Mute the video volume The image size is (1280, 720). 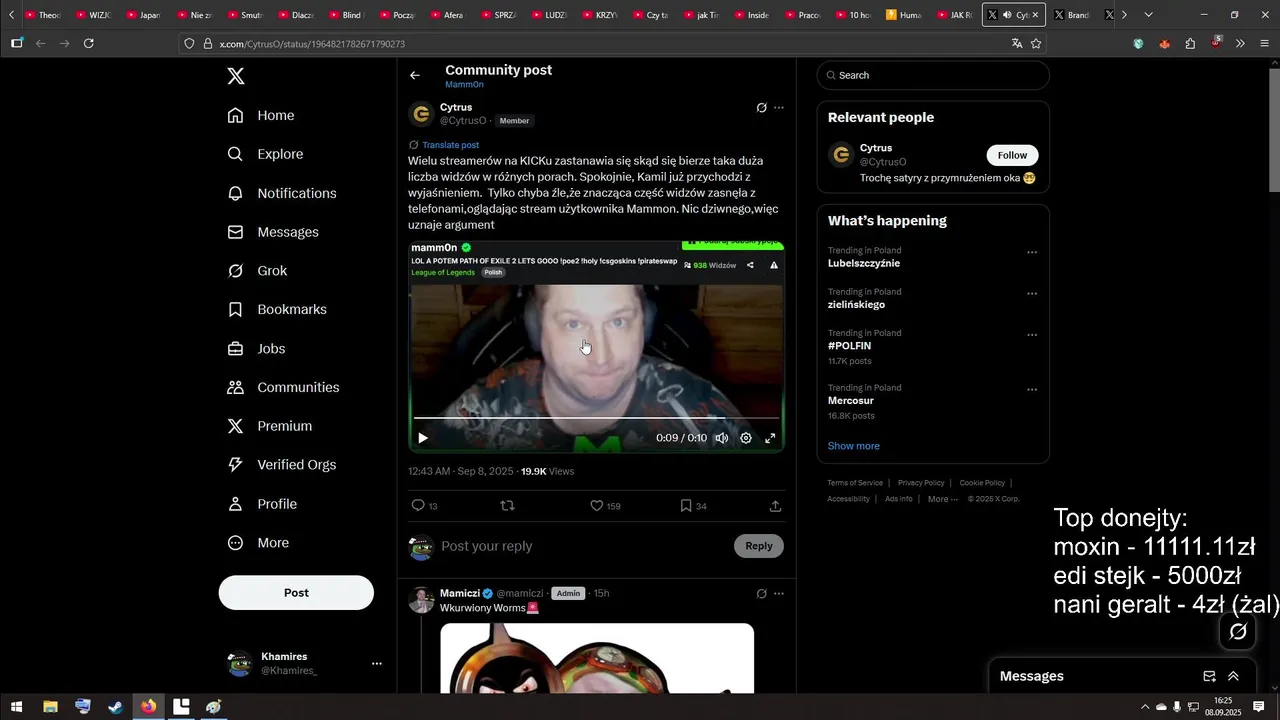[722, 438]
